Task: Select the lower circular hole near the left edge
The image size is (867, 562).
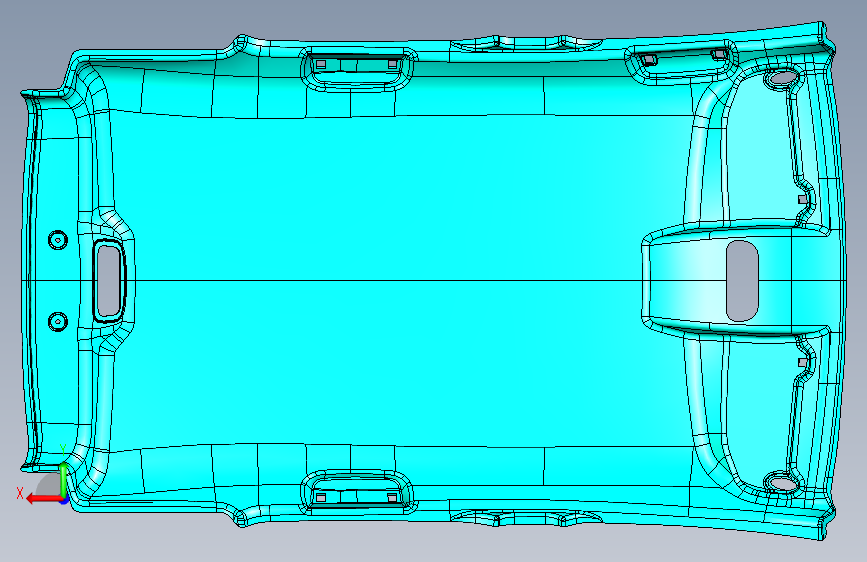Action: pos(58,321)
